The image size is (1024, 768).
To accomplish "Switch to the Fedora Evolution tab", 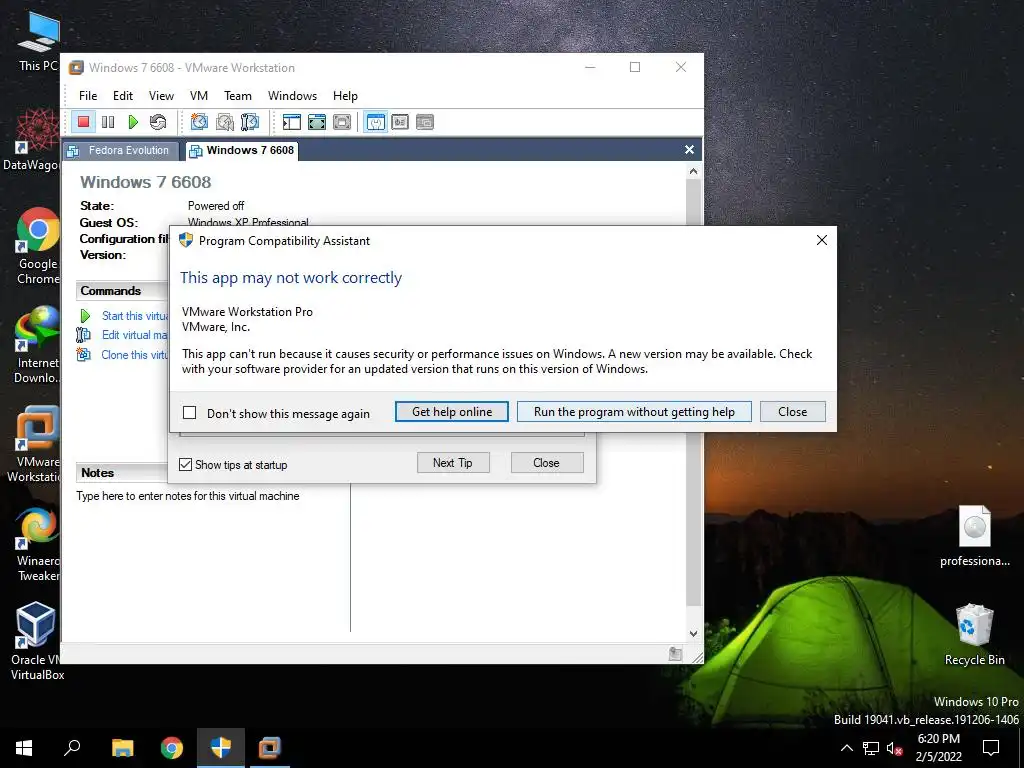I will 120,150.
